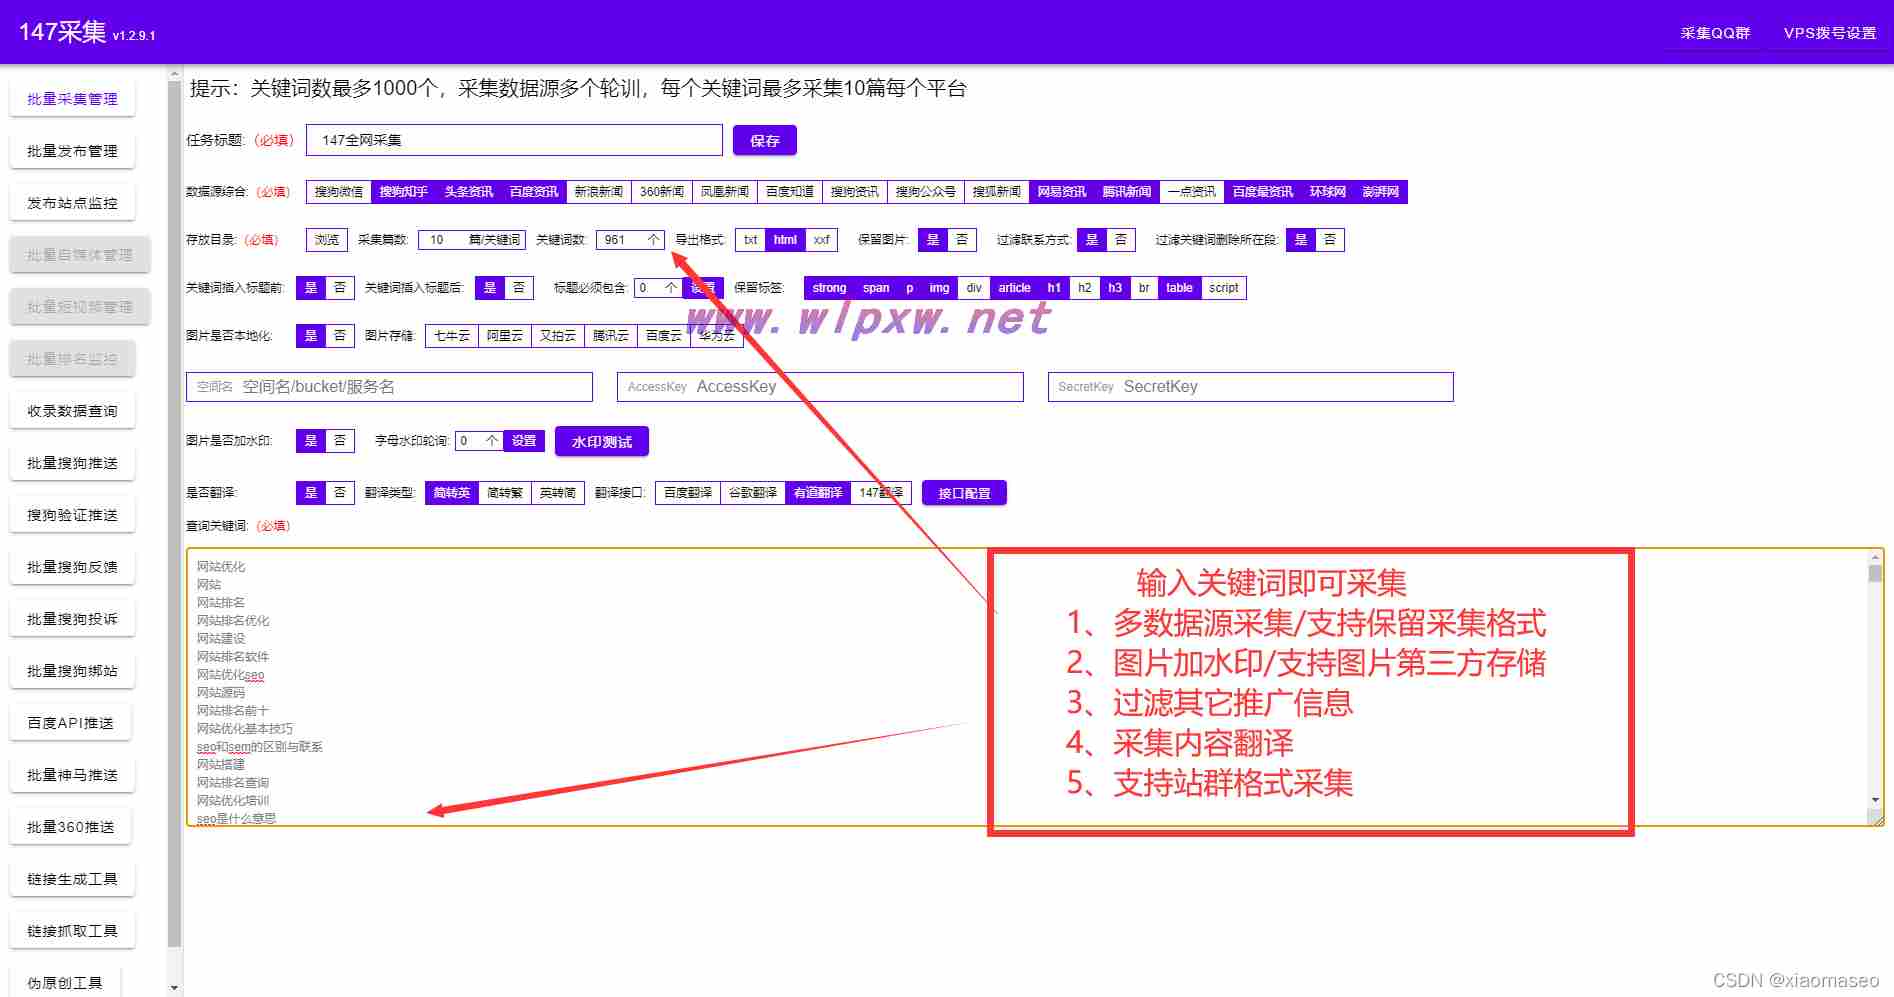The width and height of the screenshot is (1894, 997).
Task: Open 批量360推送 in the sidebar
Action: click(70, 827)
